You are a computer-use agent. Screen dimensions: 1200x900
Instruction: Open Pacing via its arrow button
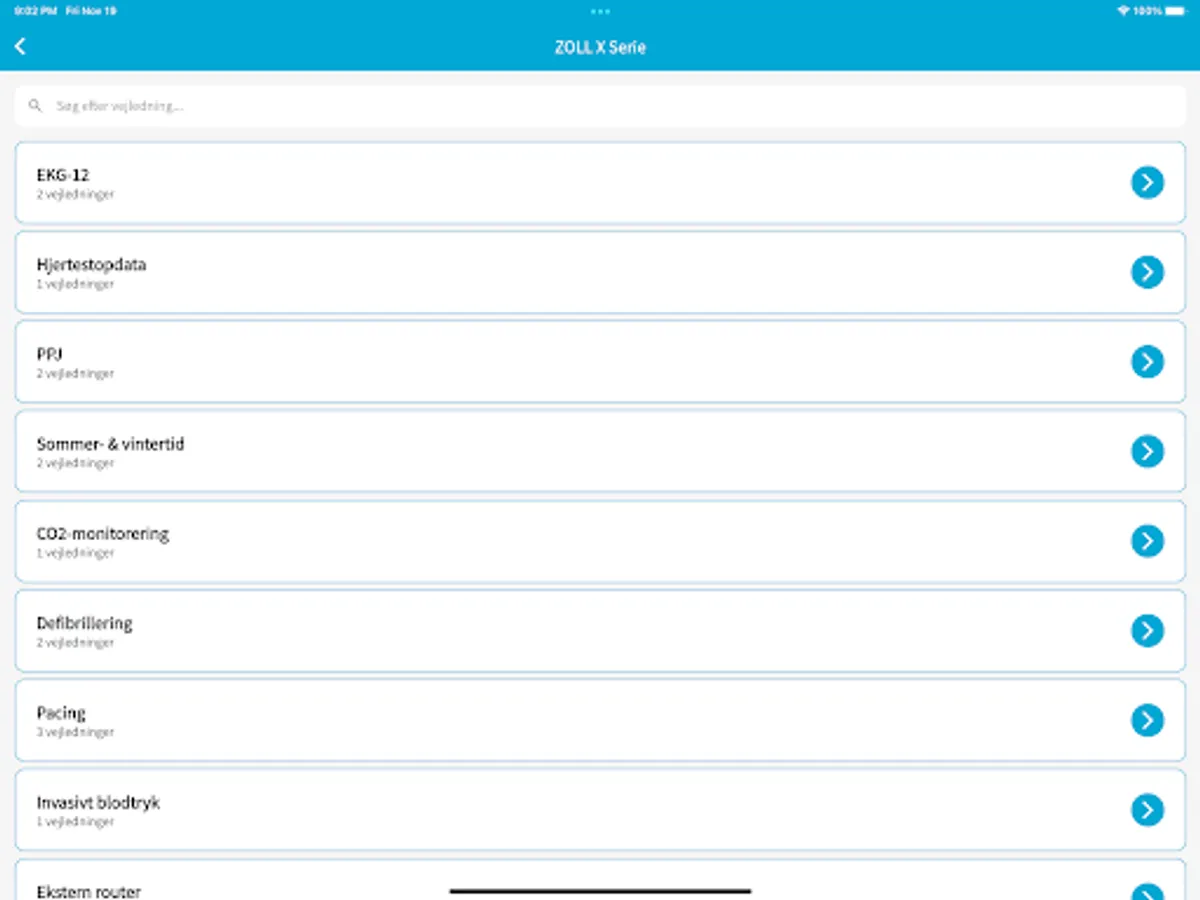[x=1147, y=720]
